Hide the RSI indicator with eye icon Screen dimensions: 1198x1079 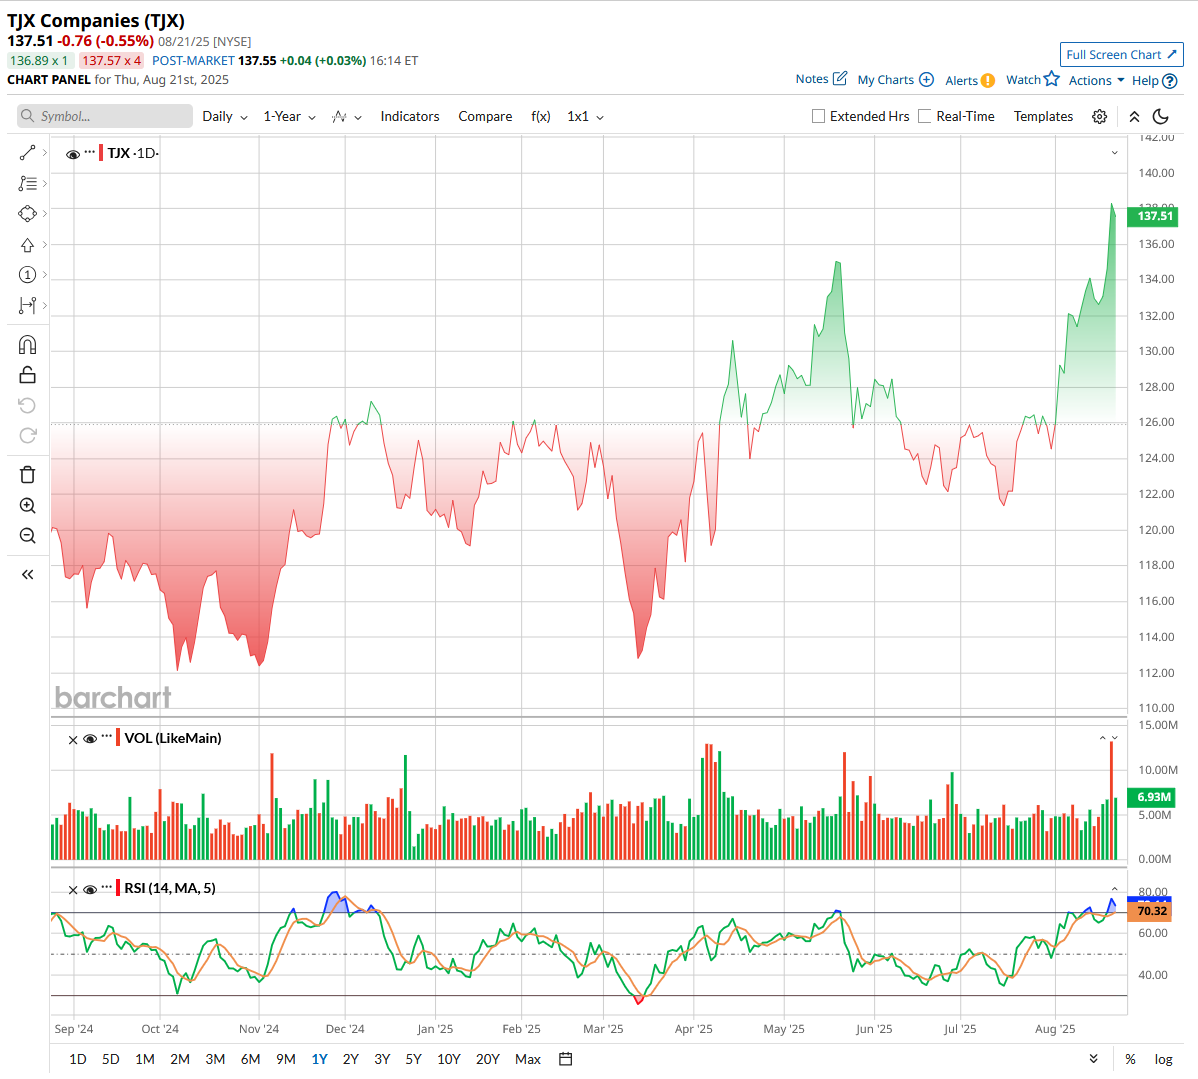pyautogui.click(x=89, y=889)
